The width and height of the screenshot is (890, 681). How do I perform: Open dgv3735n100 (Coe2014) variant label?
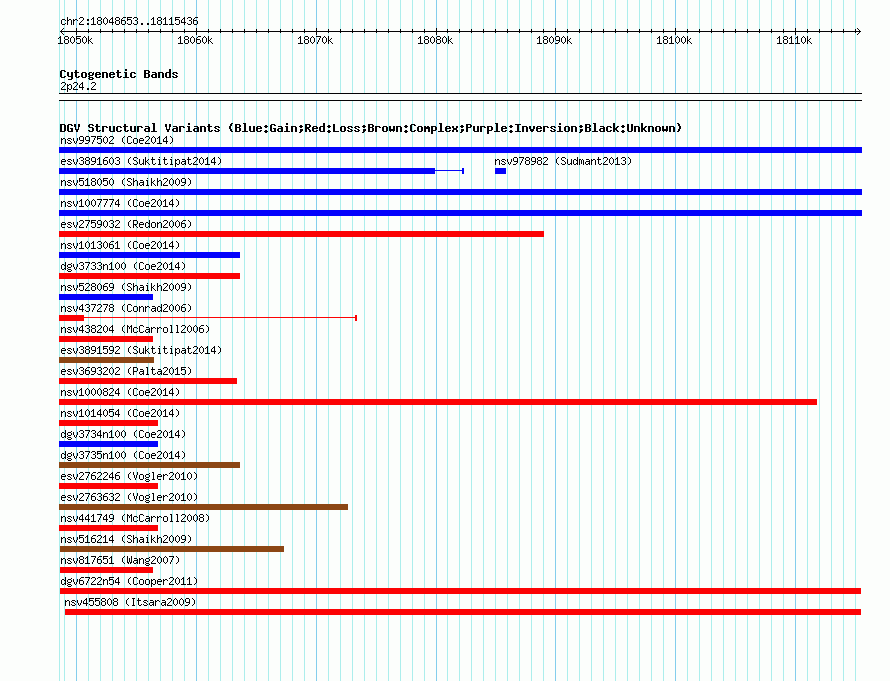tap(123, 455)
